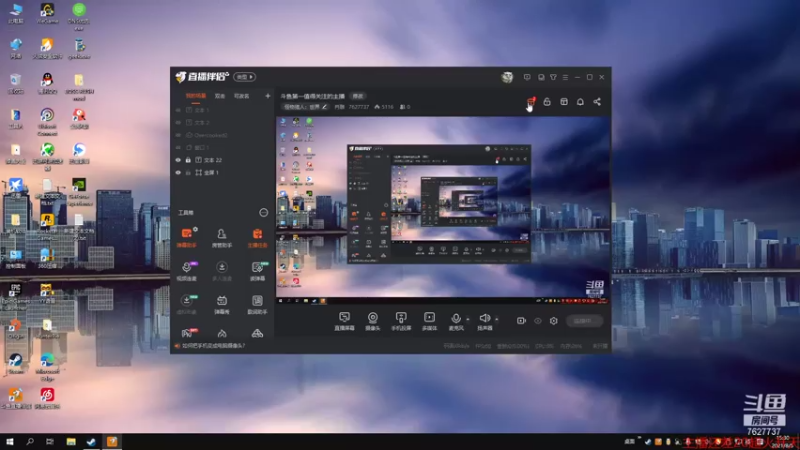Share the room via share icon
800x450 pixels.
tap(597, 102)
